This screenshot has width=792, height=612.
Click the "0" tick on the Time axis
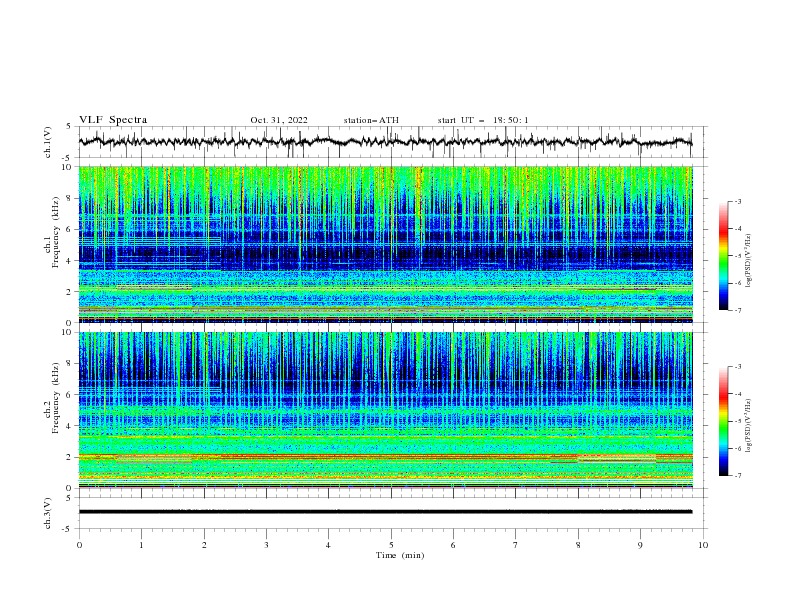click(x=79, y=545)
